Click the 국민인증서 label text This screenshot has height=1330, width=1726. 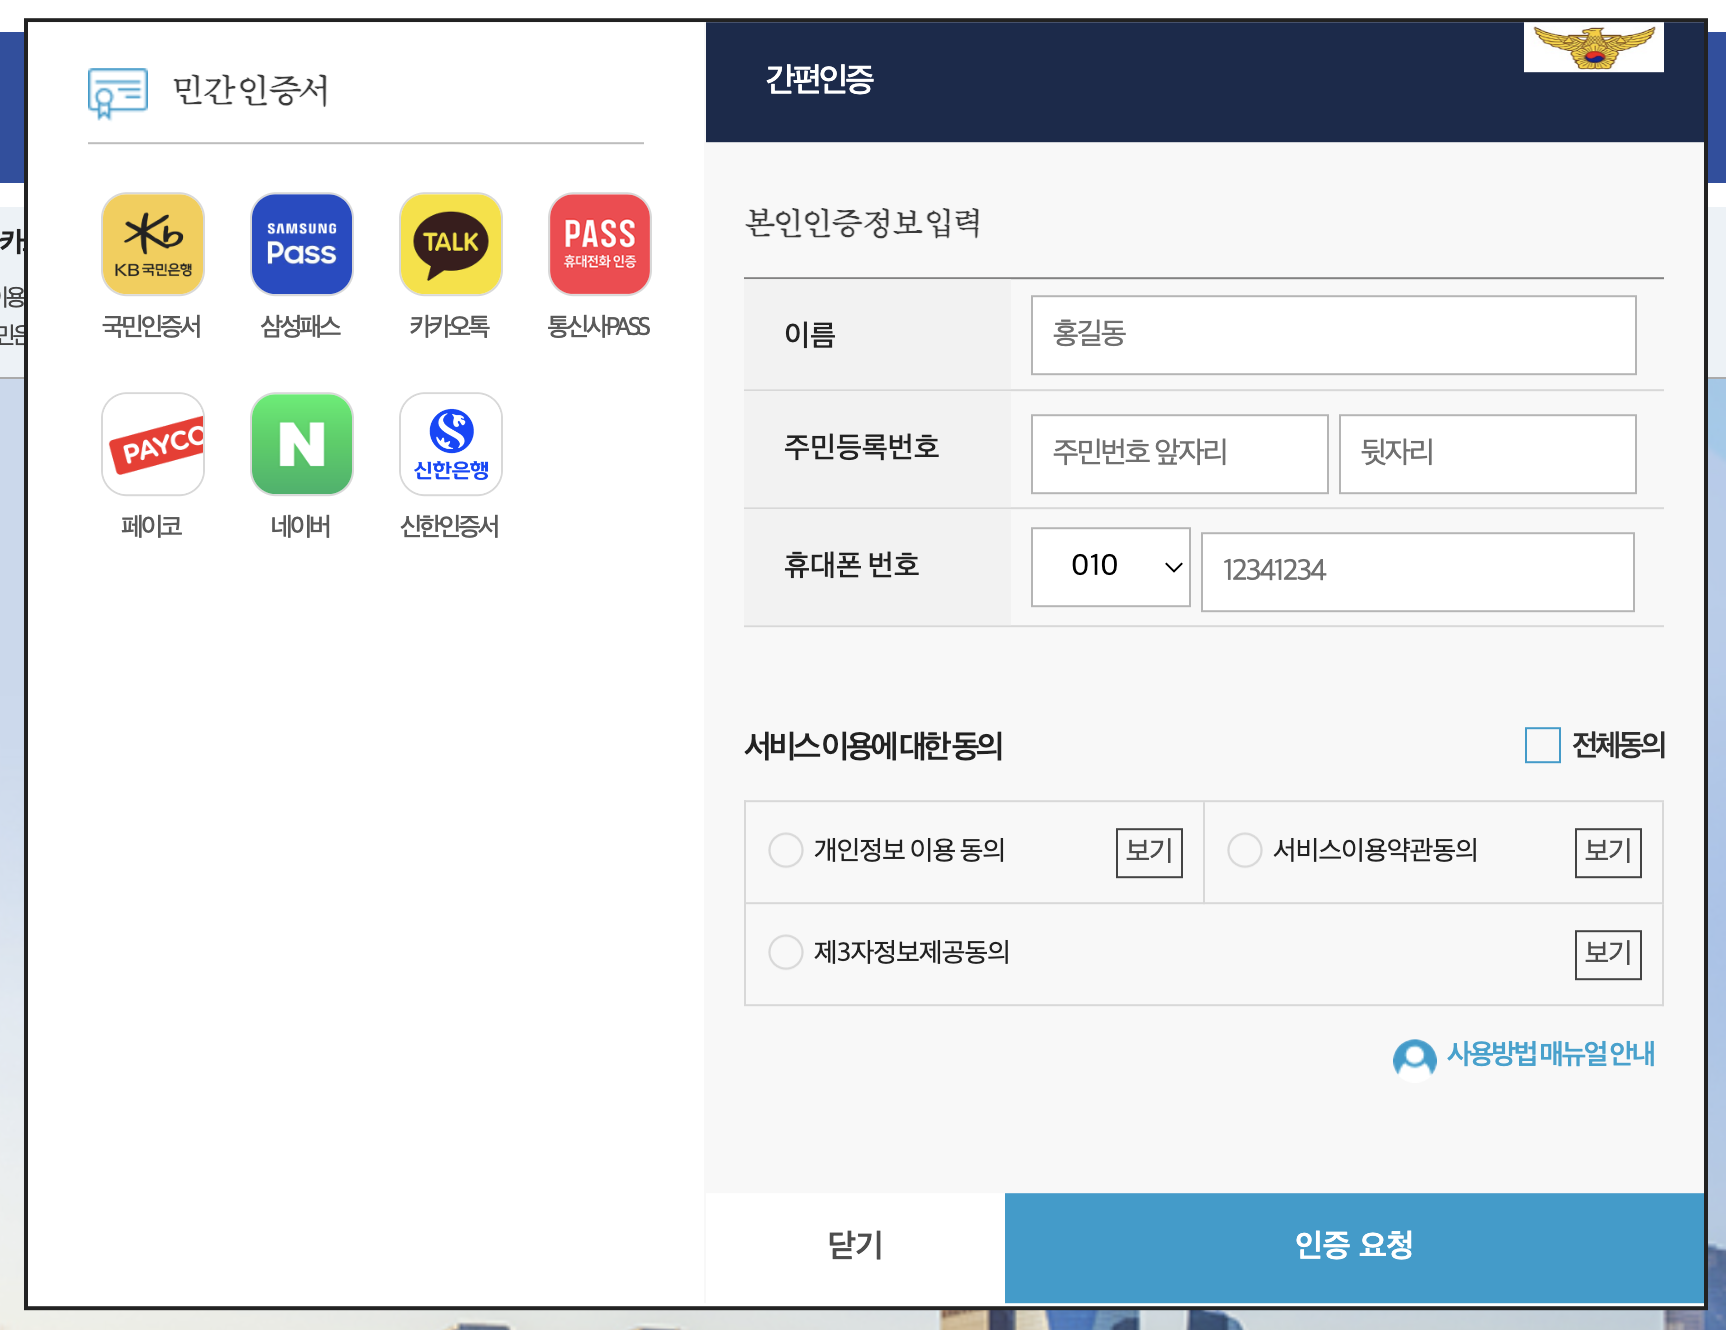coord(152,327)
